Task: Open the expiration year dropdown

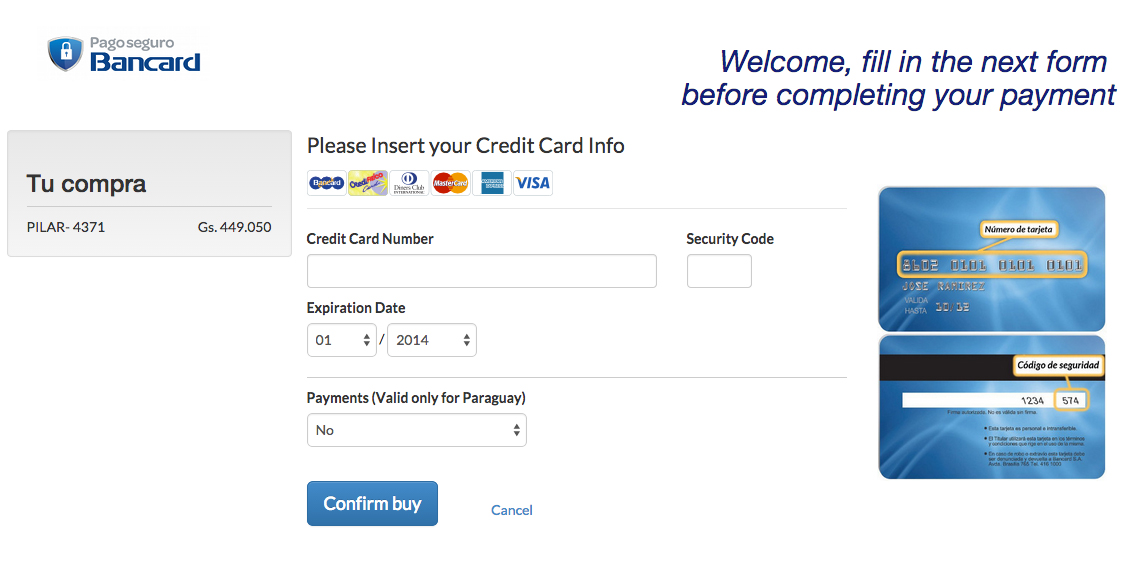Action: (432, 340)
